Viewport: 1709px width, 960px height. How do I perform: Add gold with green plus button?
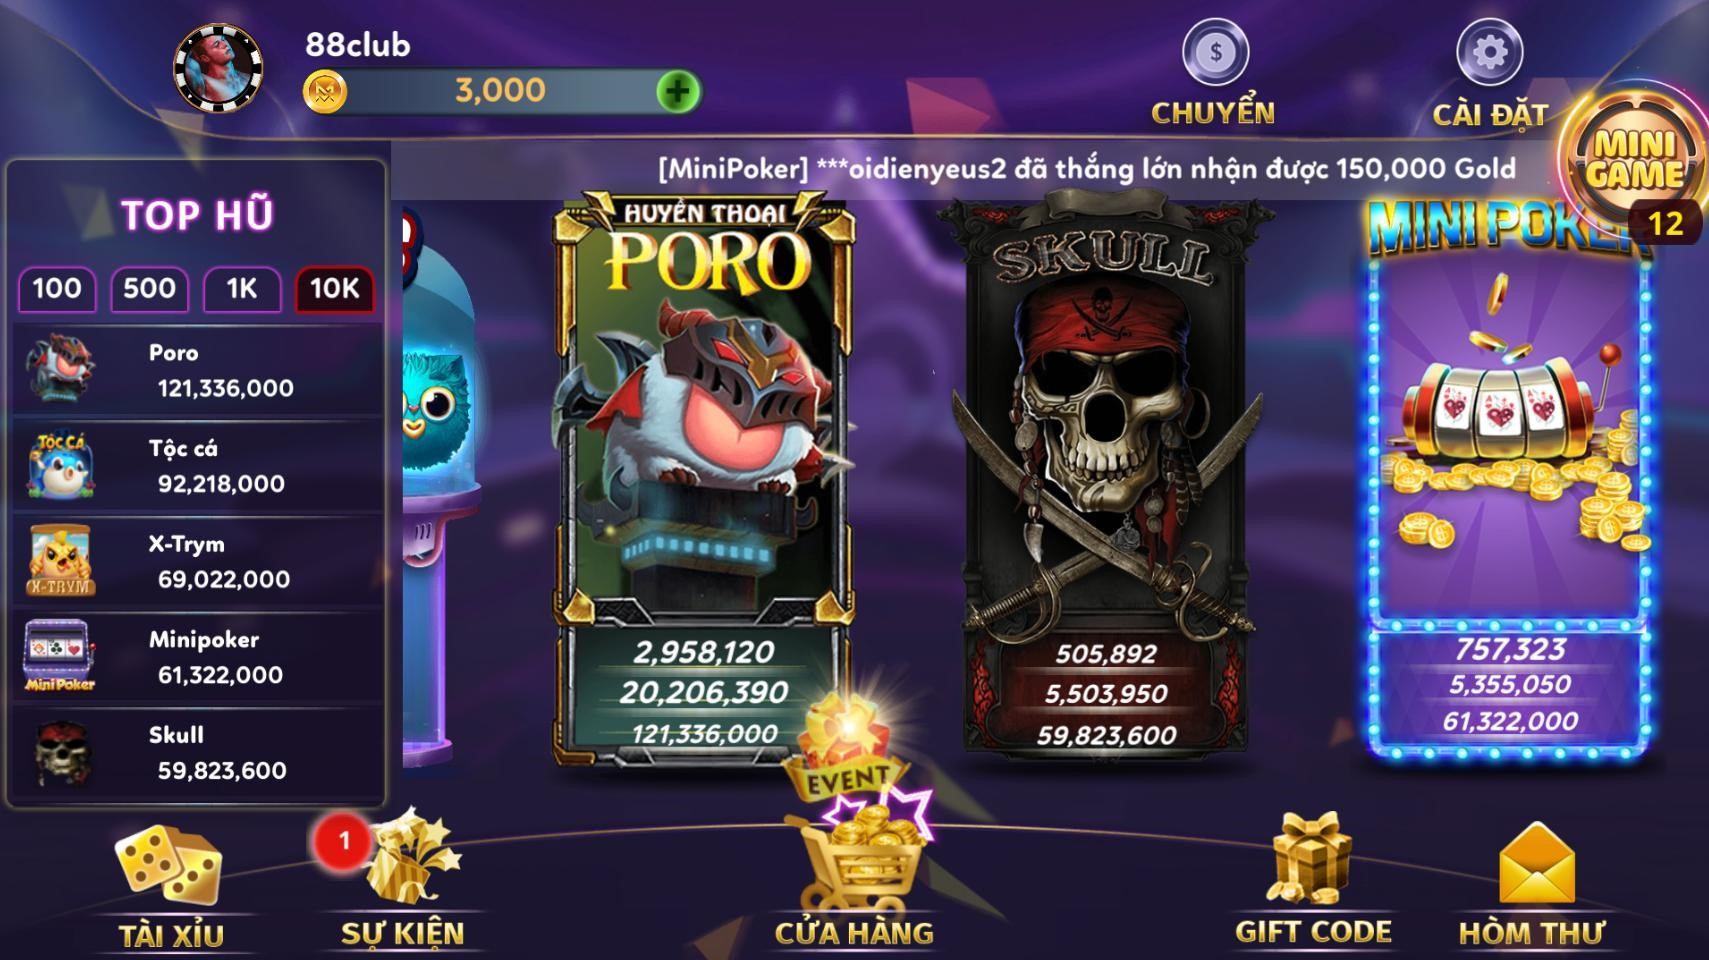(x=678, y=91)
